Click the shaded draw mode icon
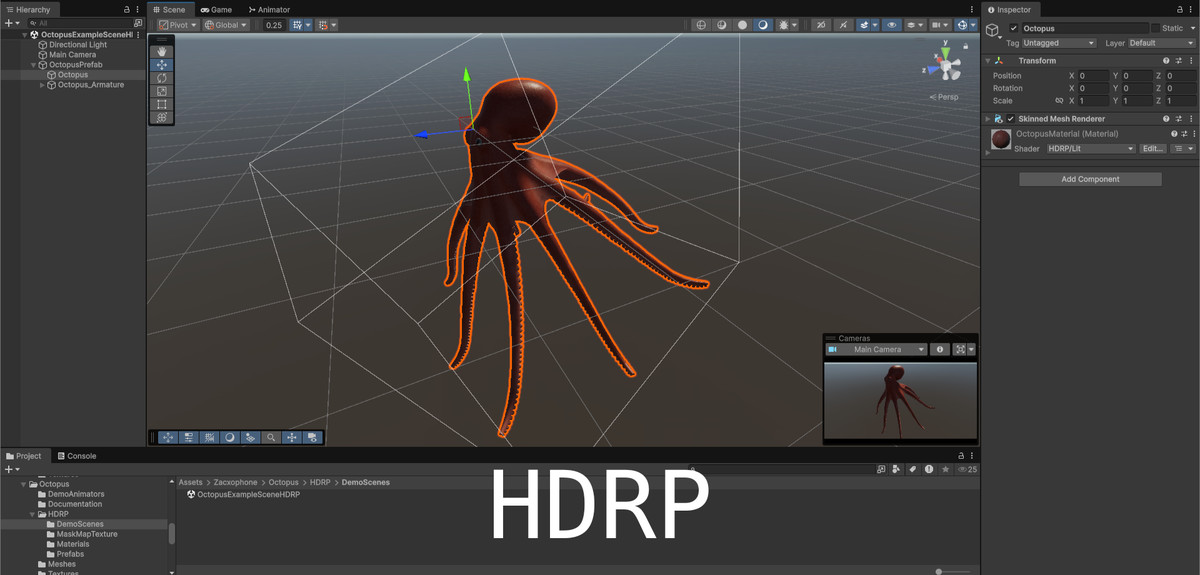The width and height of the screenshot is (1200, 575). (763, 25)
